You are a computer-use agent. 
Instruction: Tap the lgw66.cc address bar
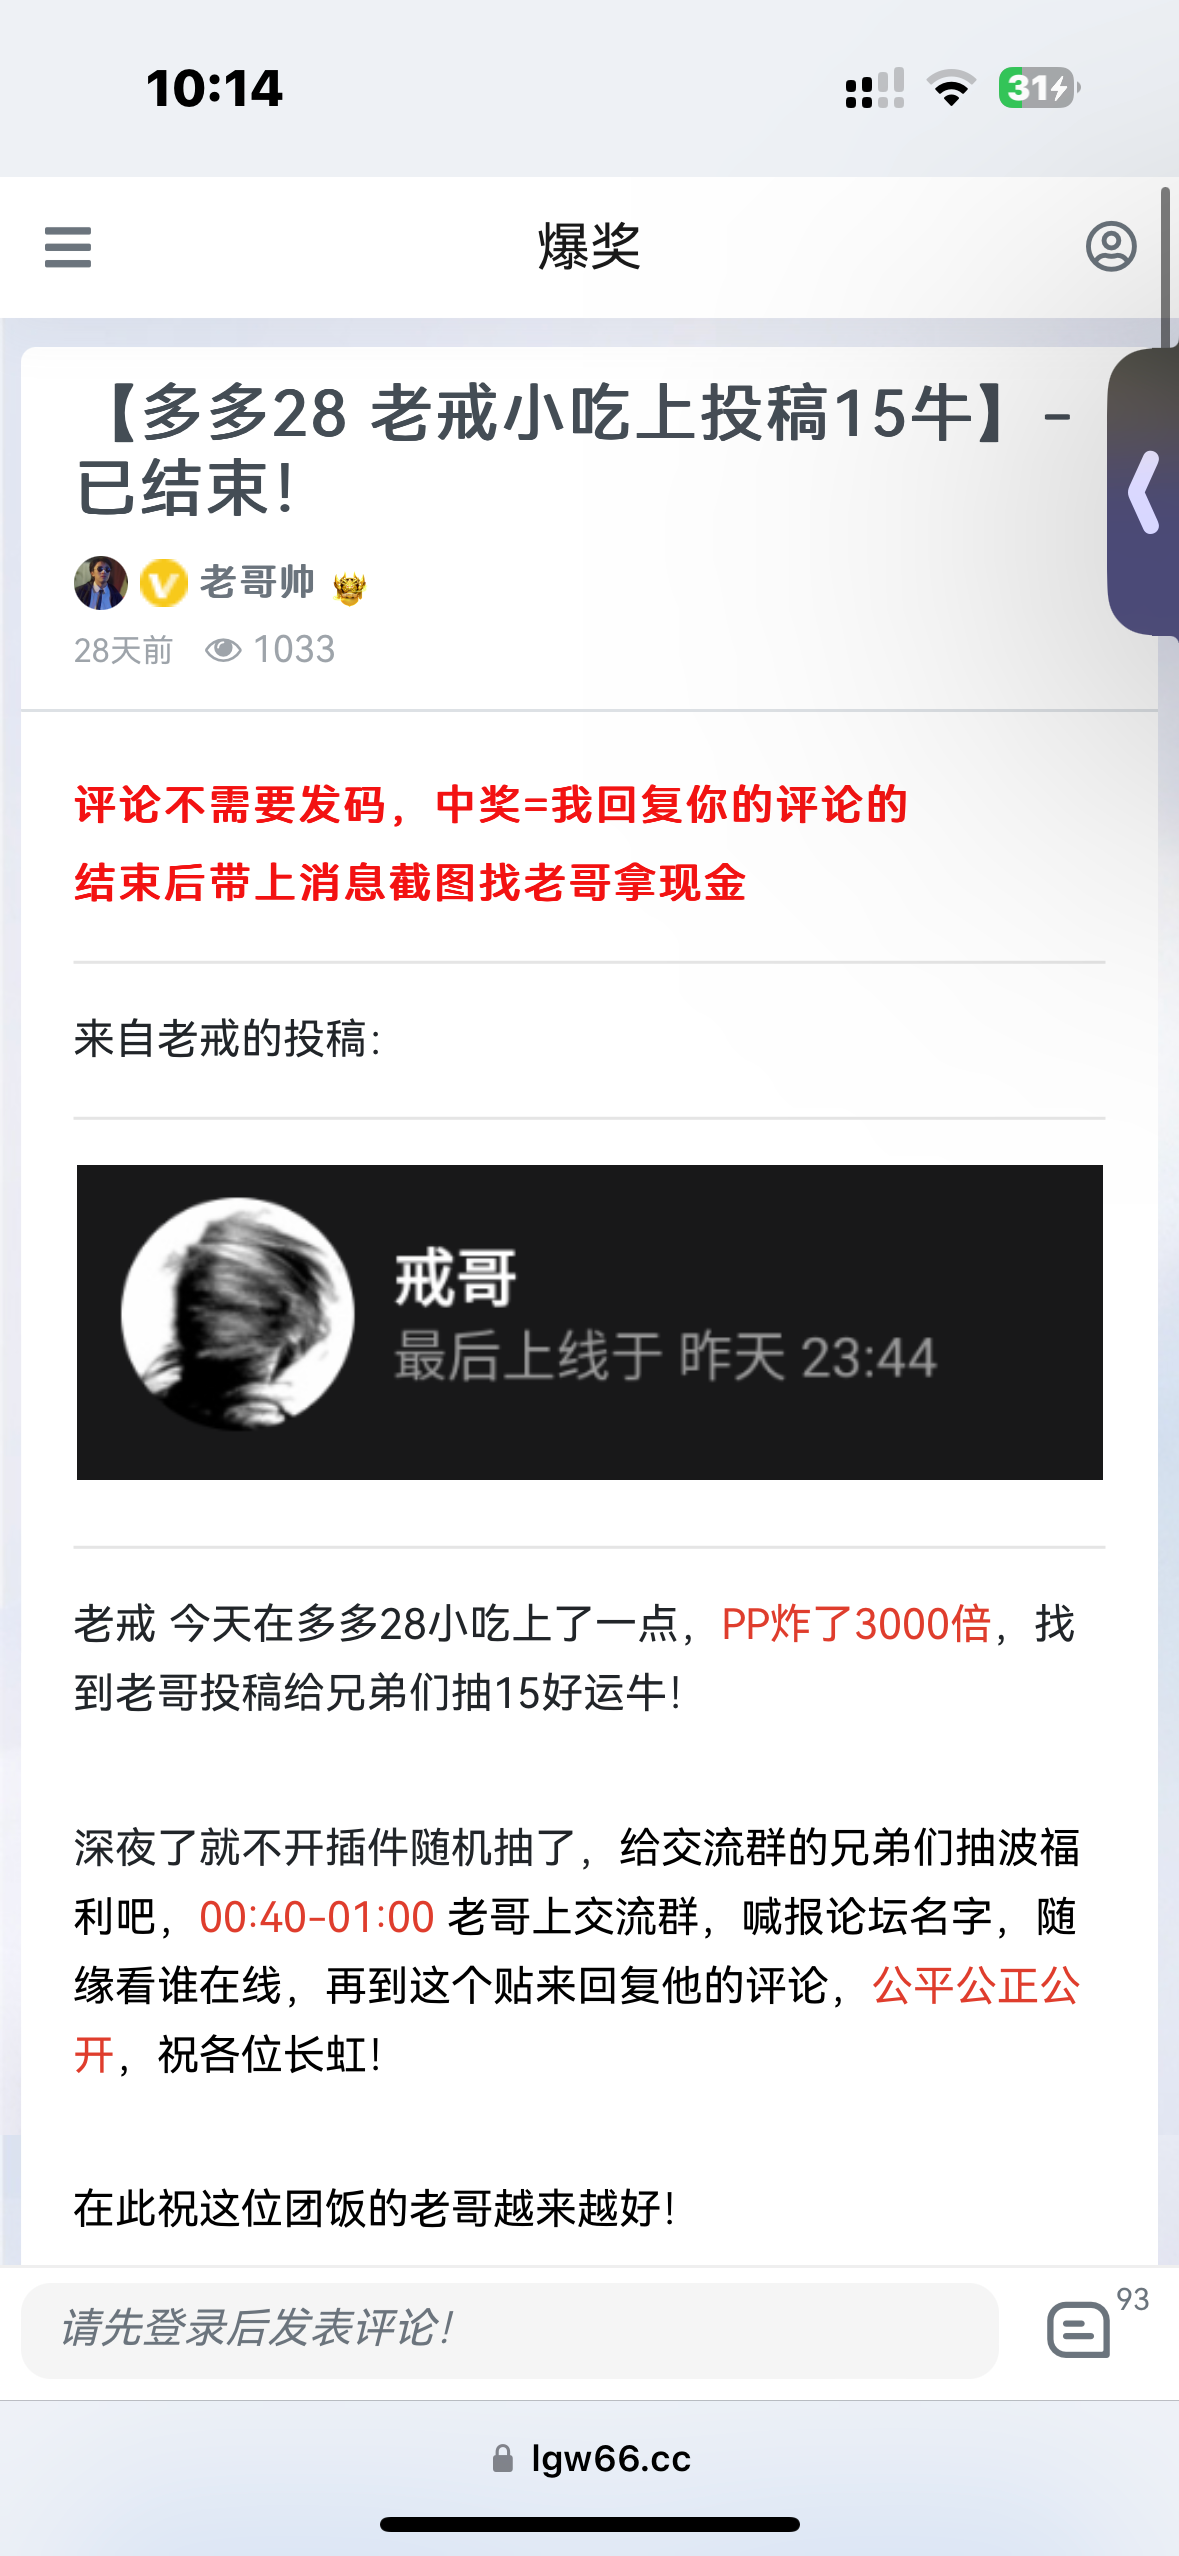[x=590, y=2458]
